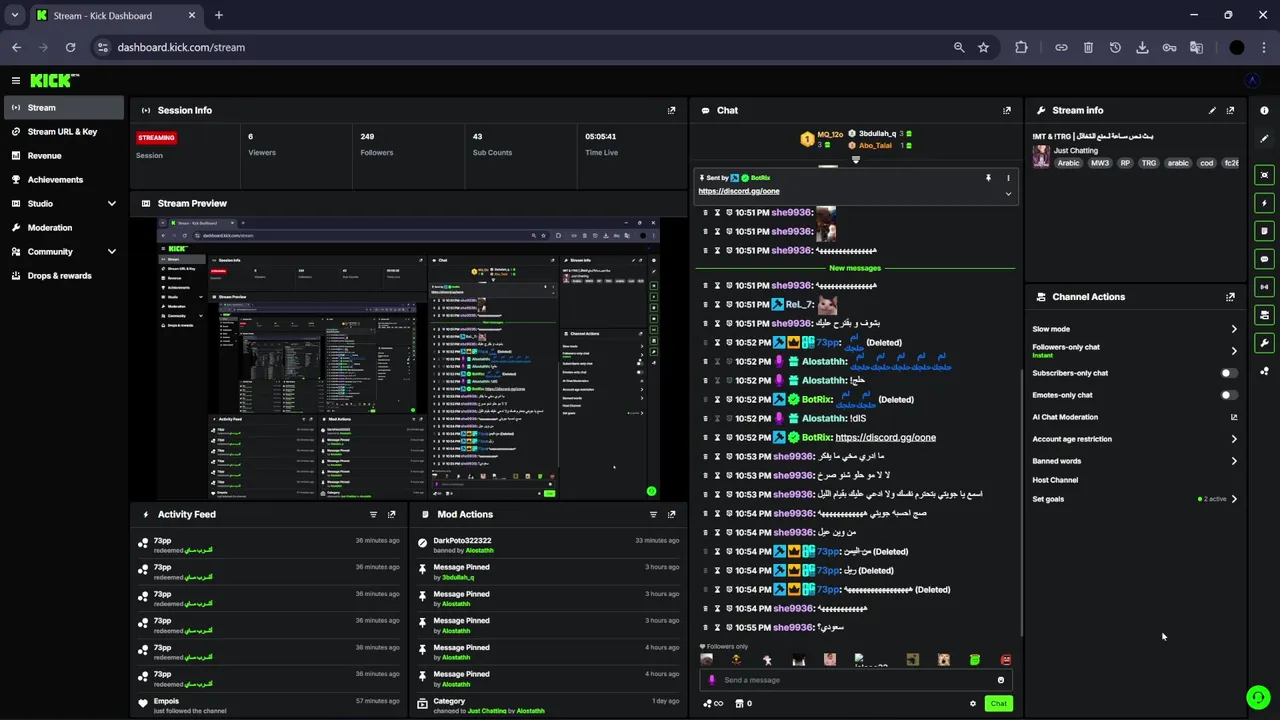This screenshot has width=1280, height=720.
Task: Pop out the Mod Actions panel
Action: (671, 514)
